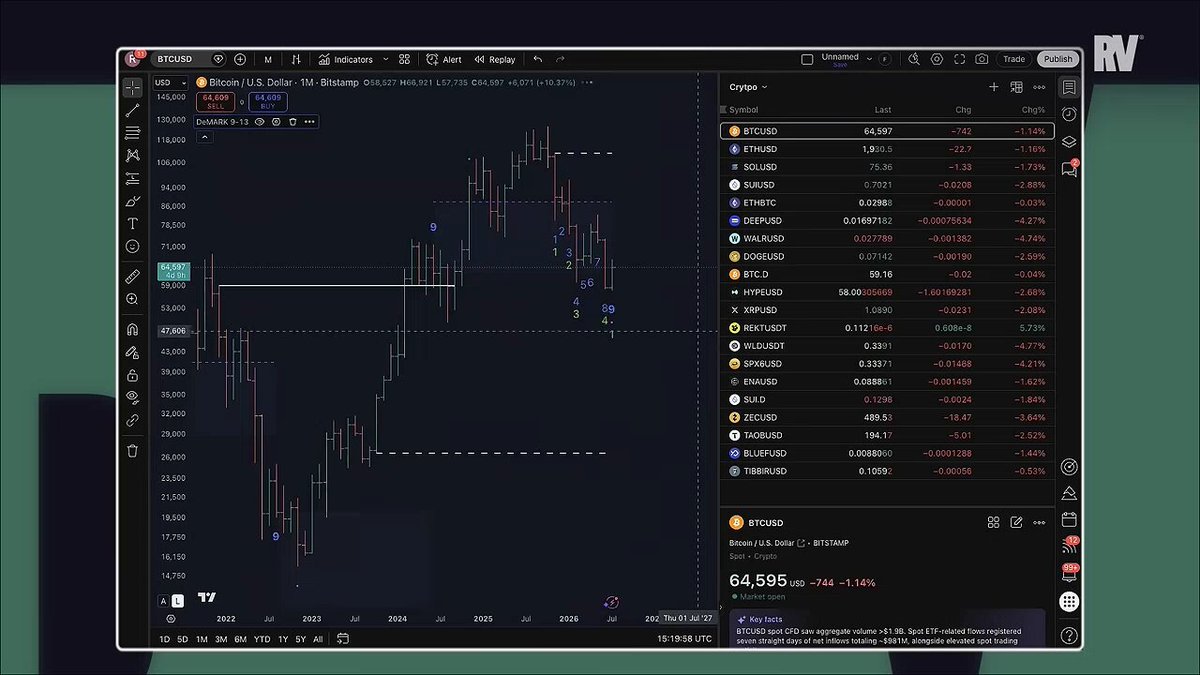1200x675 pixels.
Task: Open the chart pattern tool
Action: (132, 155)
